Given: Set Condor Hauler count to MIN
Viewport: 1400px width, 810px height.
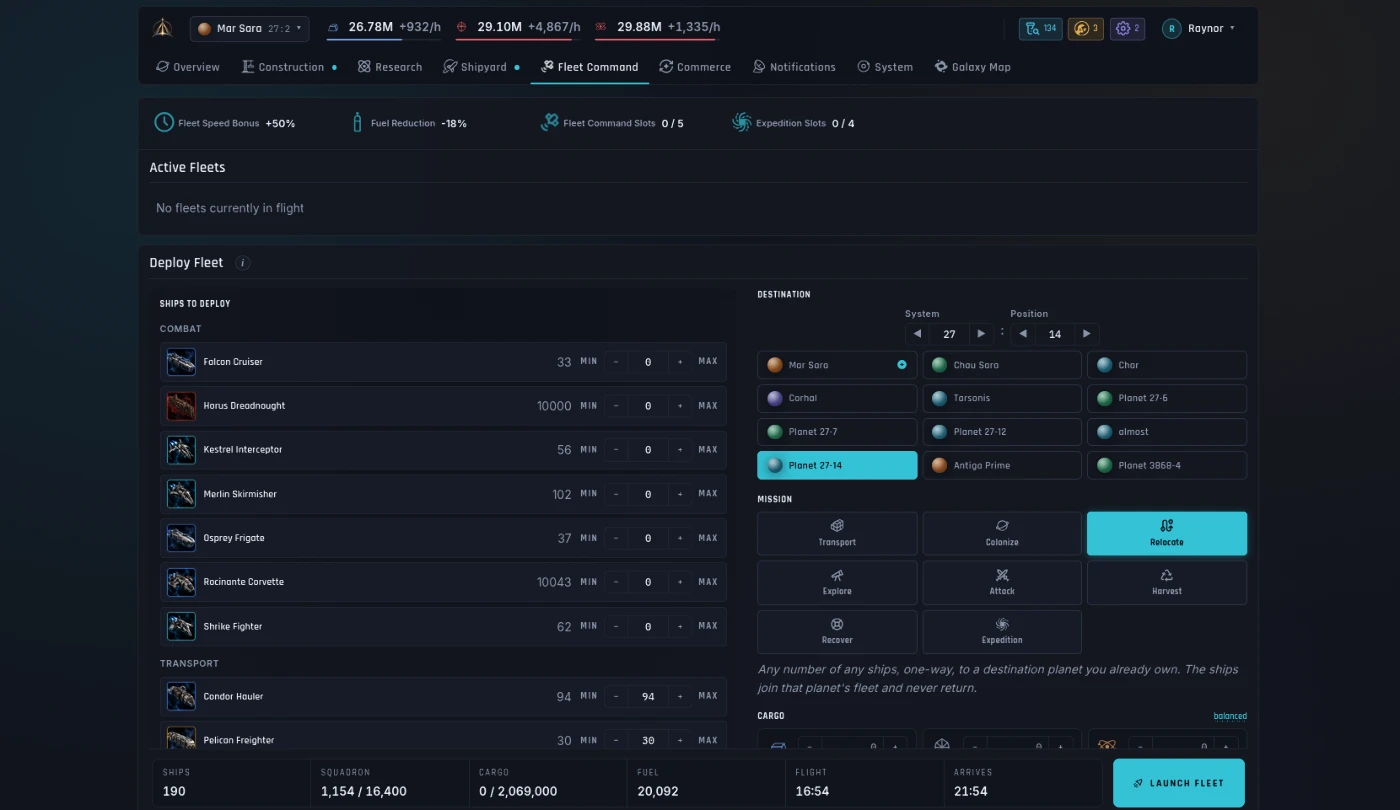Looking at the screenshot, I should (x=589, y=696).
